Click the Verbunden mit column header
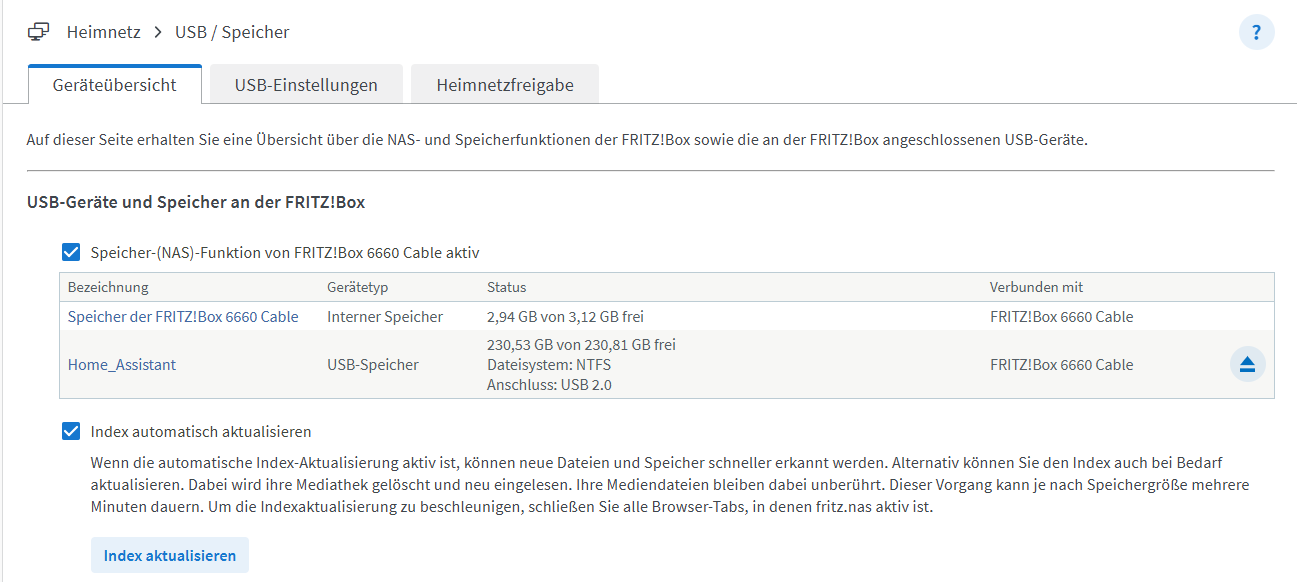Viewport: 1297px width, 582px height. [1036, 287]
